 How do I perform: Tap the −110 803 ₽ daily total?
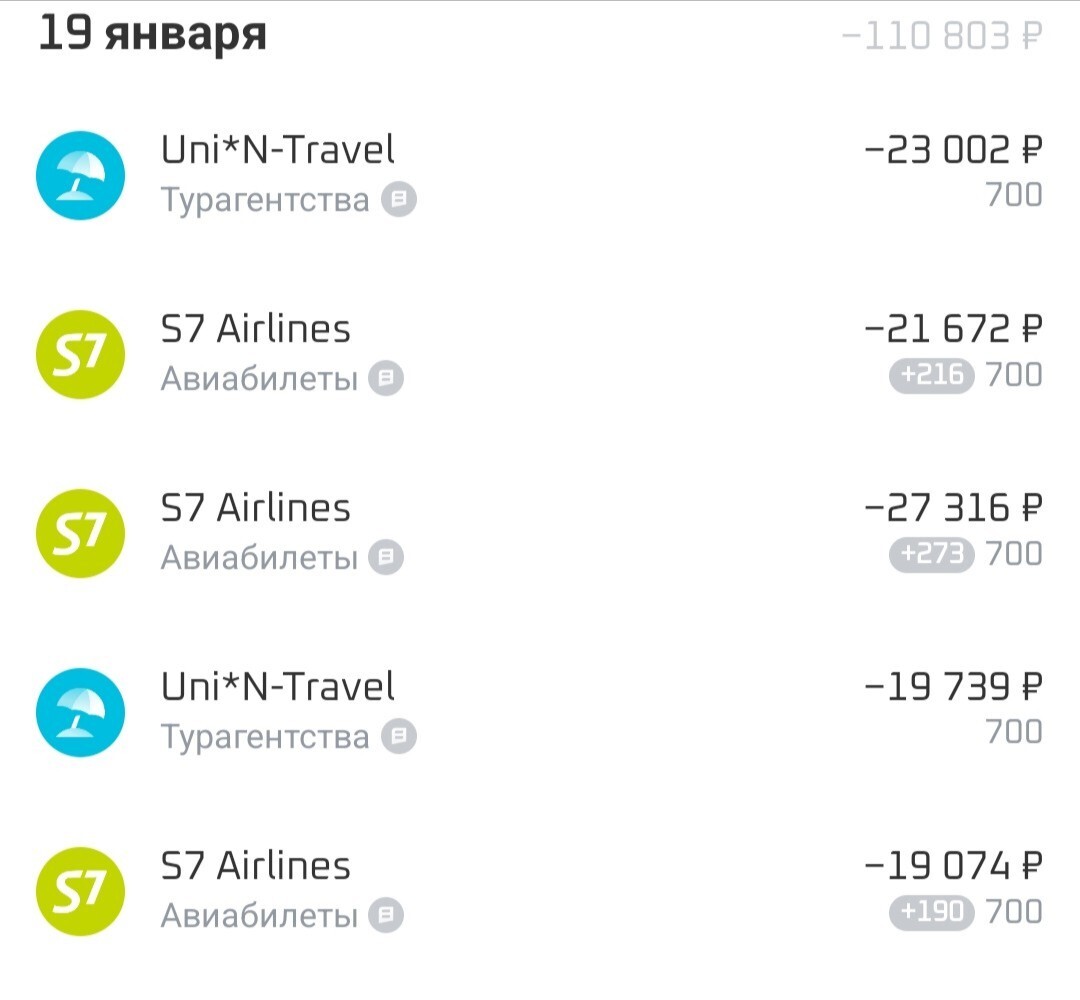point(942,37)
